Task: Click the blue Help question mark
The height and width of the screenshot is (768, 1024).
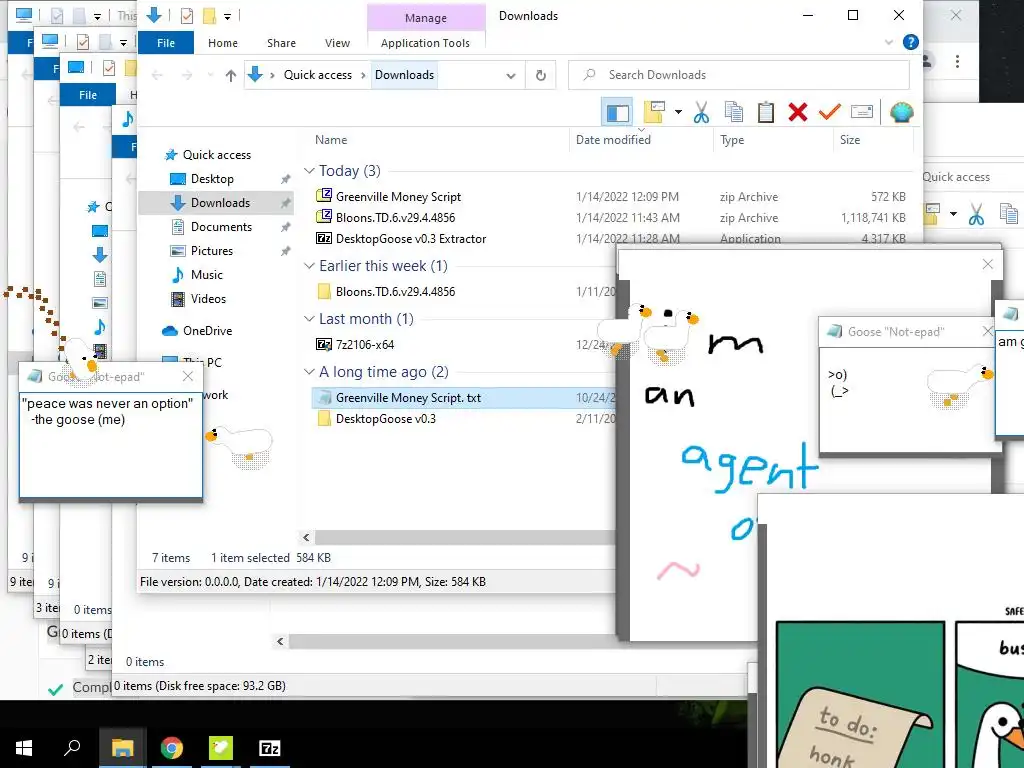Action: [x=910, y=42]
